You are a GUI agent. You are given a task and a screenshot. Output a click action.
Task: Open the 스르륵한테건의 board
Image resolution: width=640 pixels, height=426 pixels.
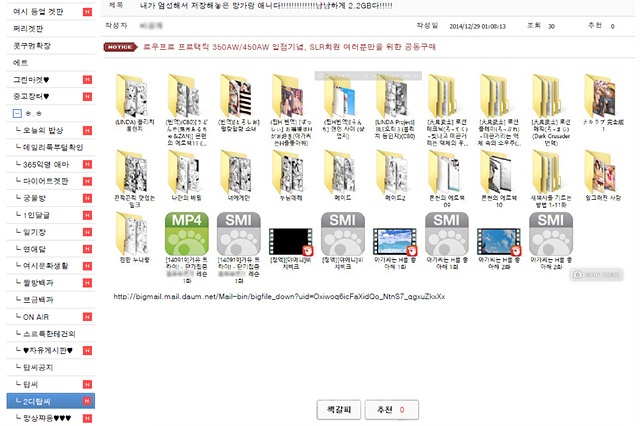coord(49,333)
